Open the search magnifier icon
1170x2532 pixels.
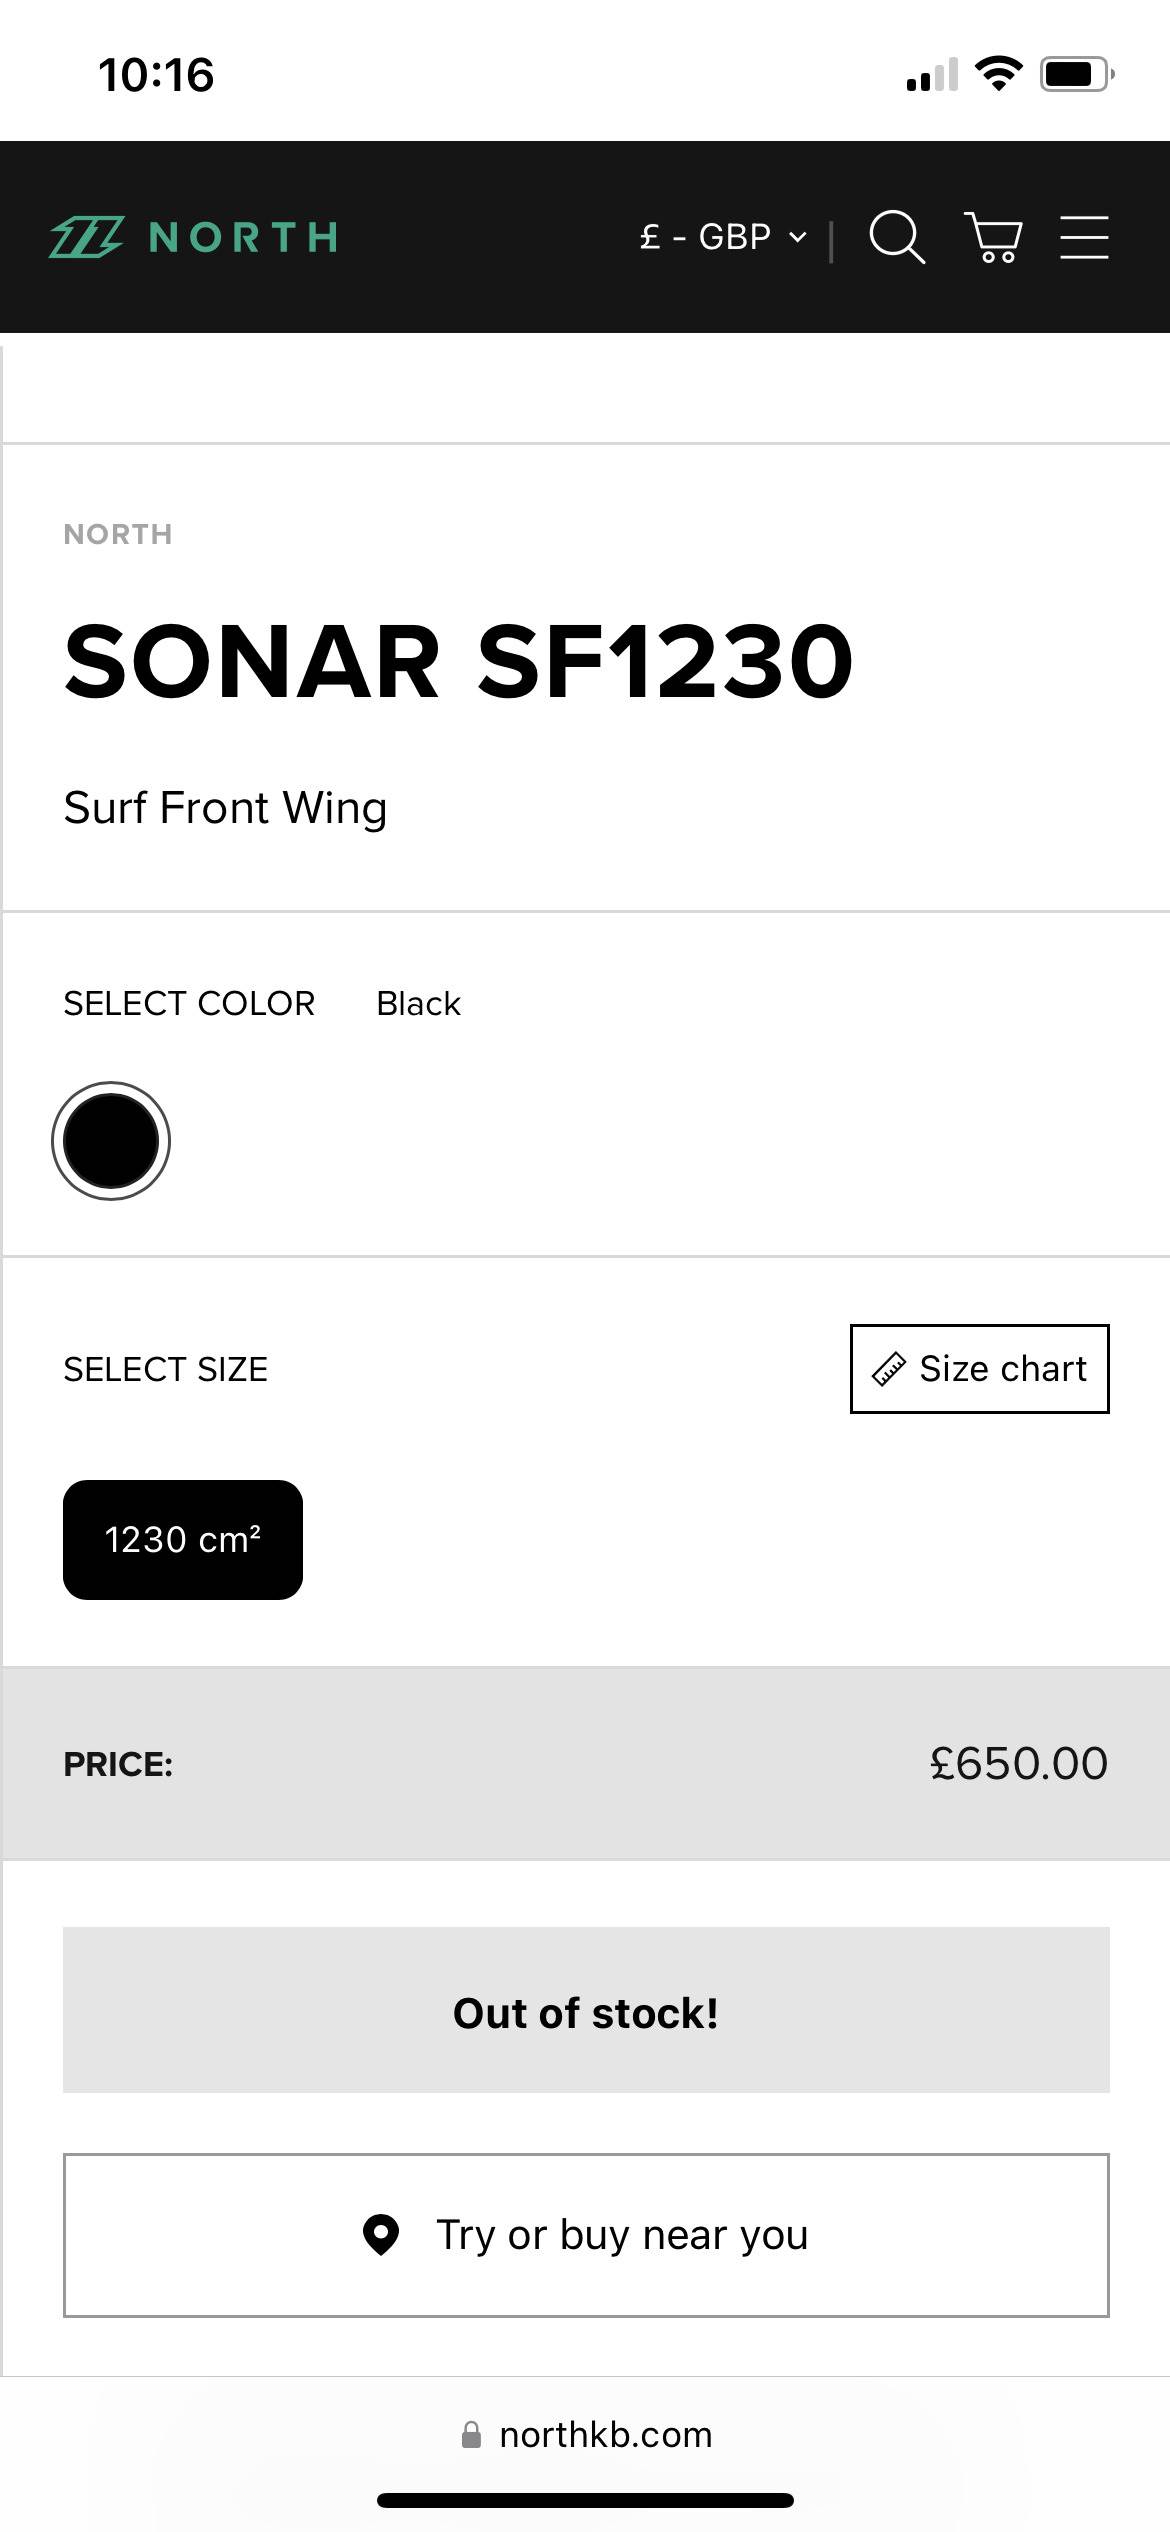tap(896, 237)
